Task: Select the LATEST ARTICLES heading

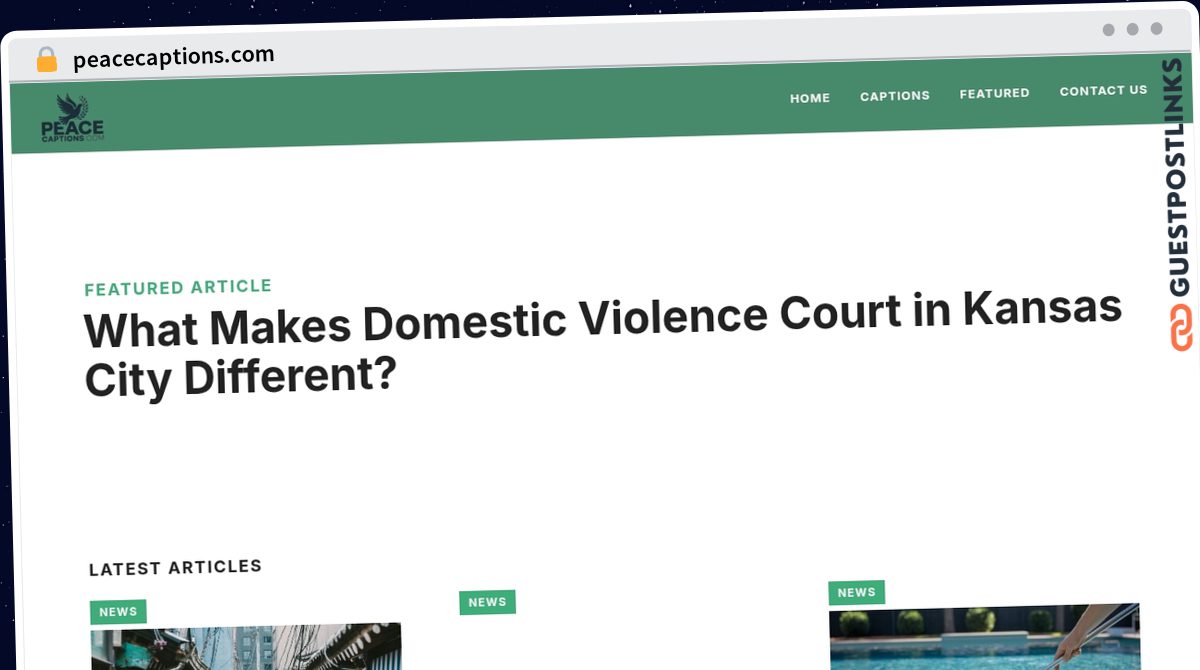Action: 175,567
